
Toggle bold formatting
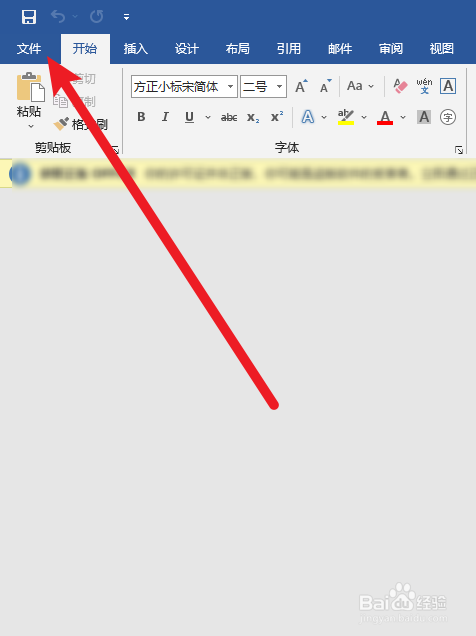(x=141, y=117)
